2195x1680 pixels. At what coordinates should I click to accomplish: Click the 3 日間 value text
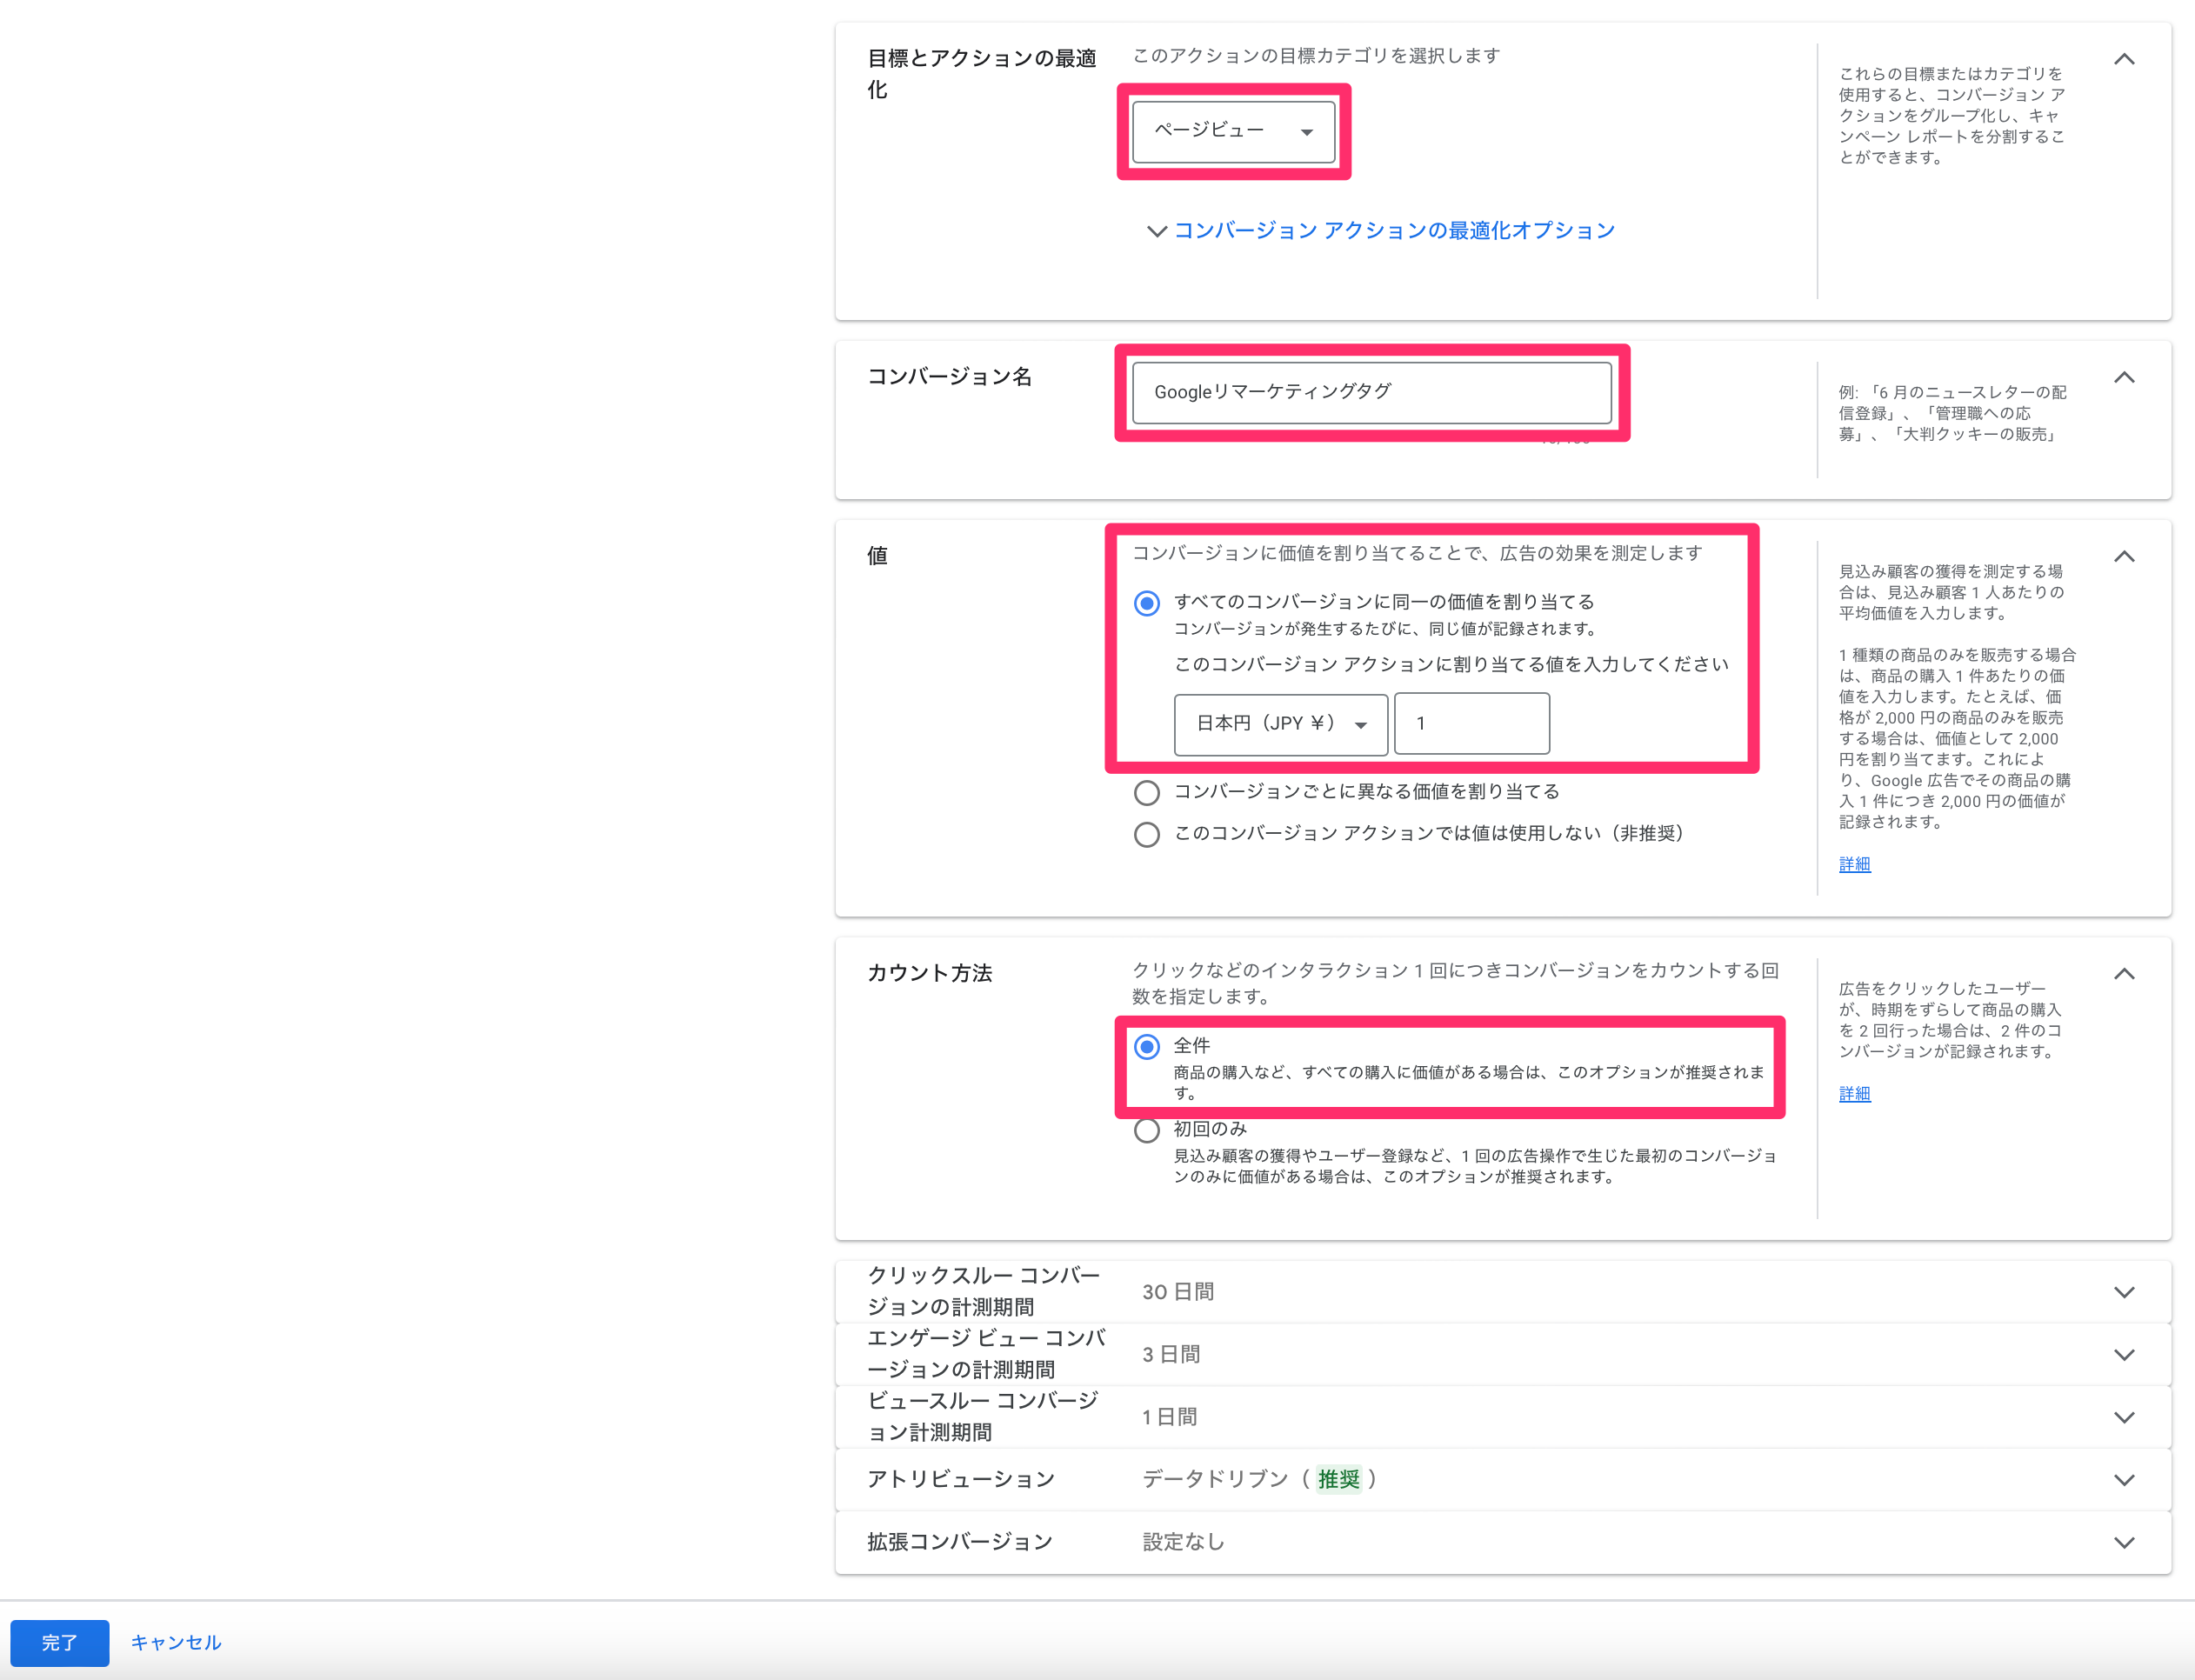pos(1171,1355)
